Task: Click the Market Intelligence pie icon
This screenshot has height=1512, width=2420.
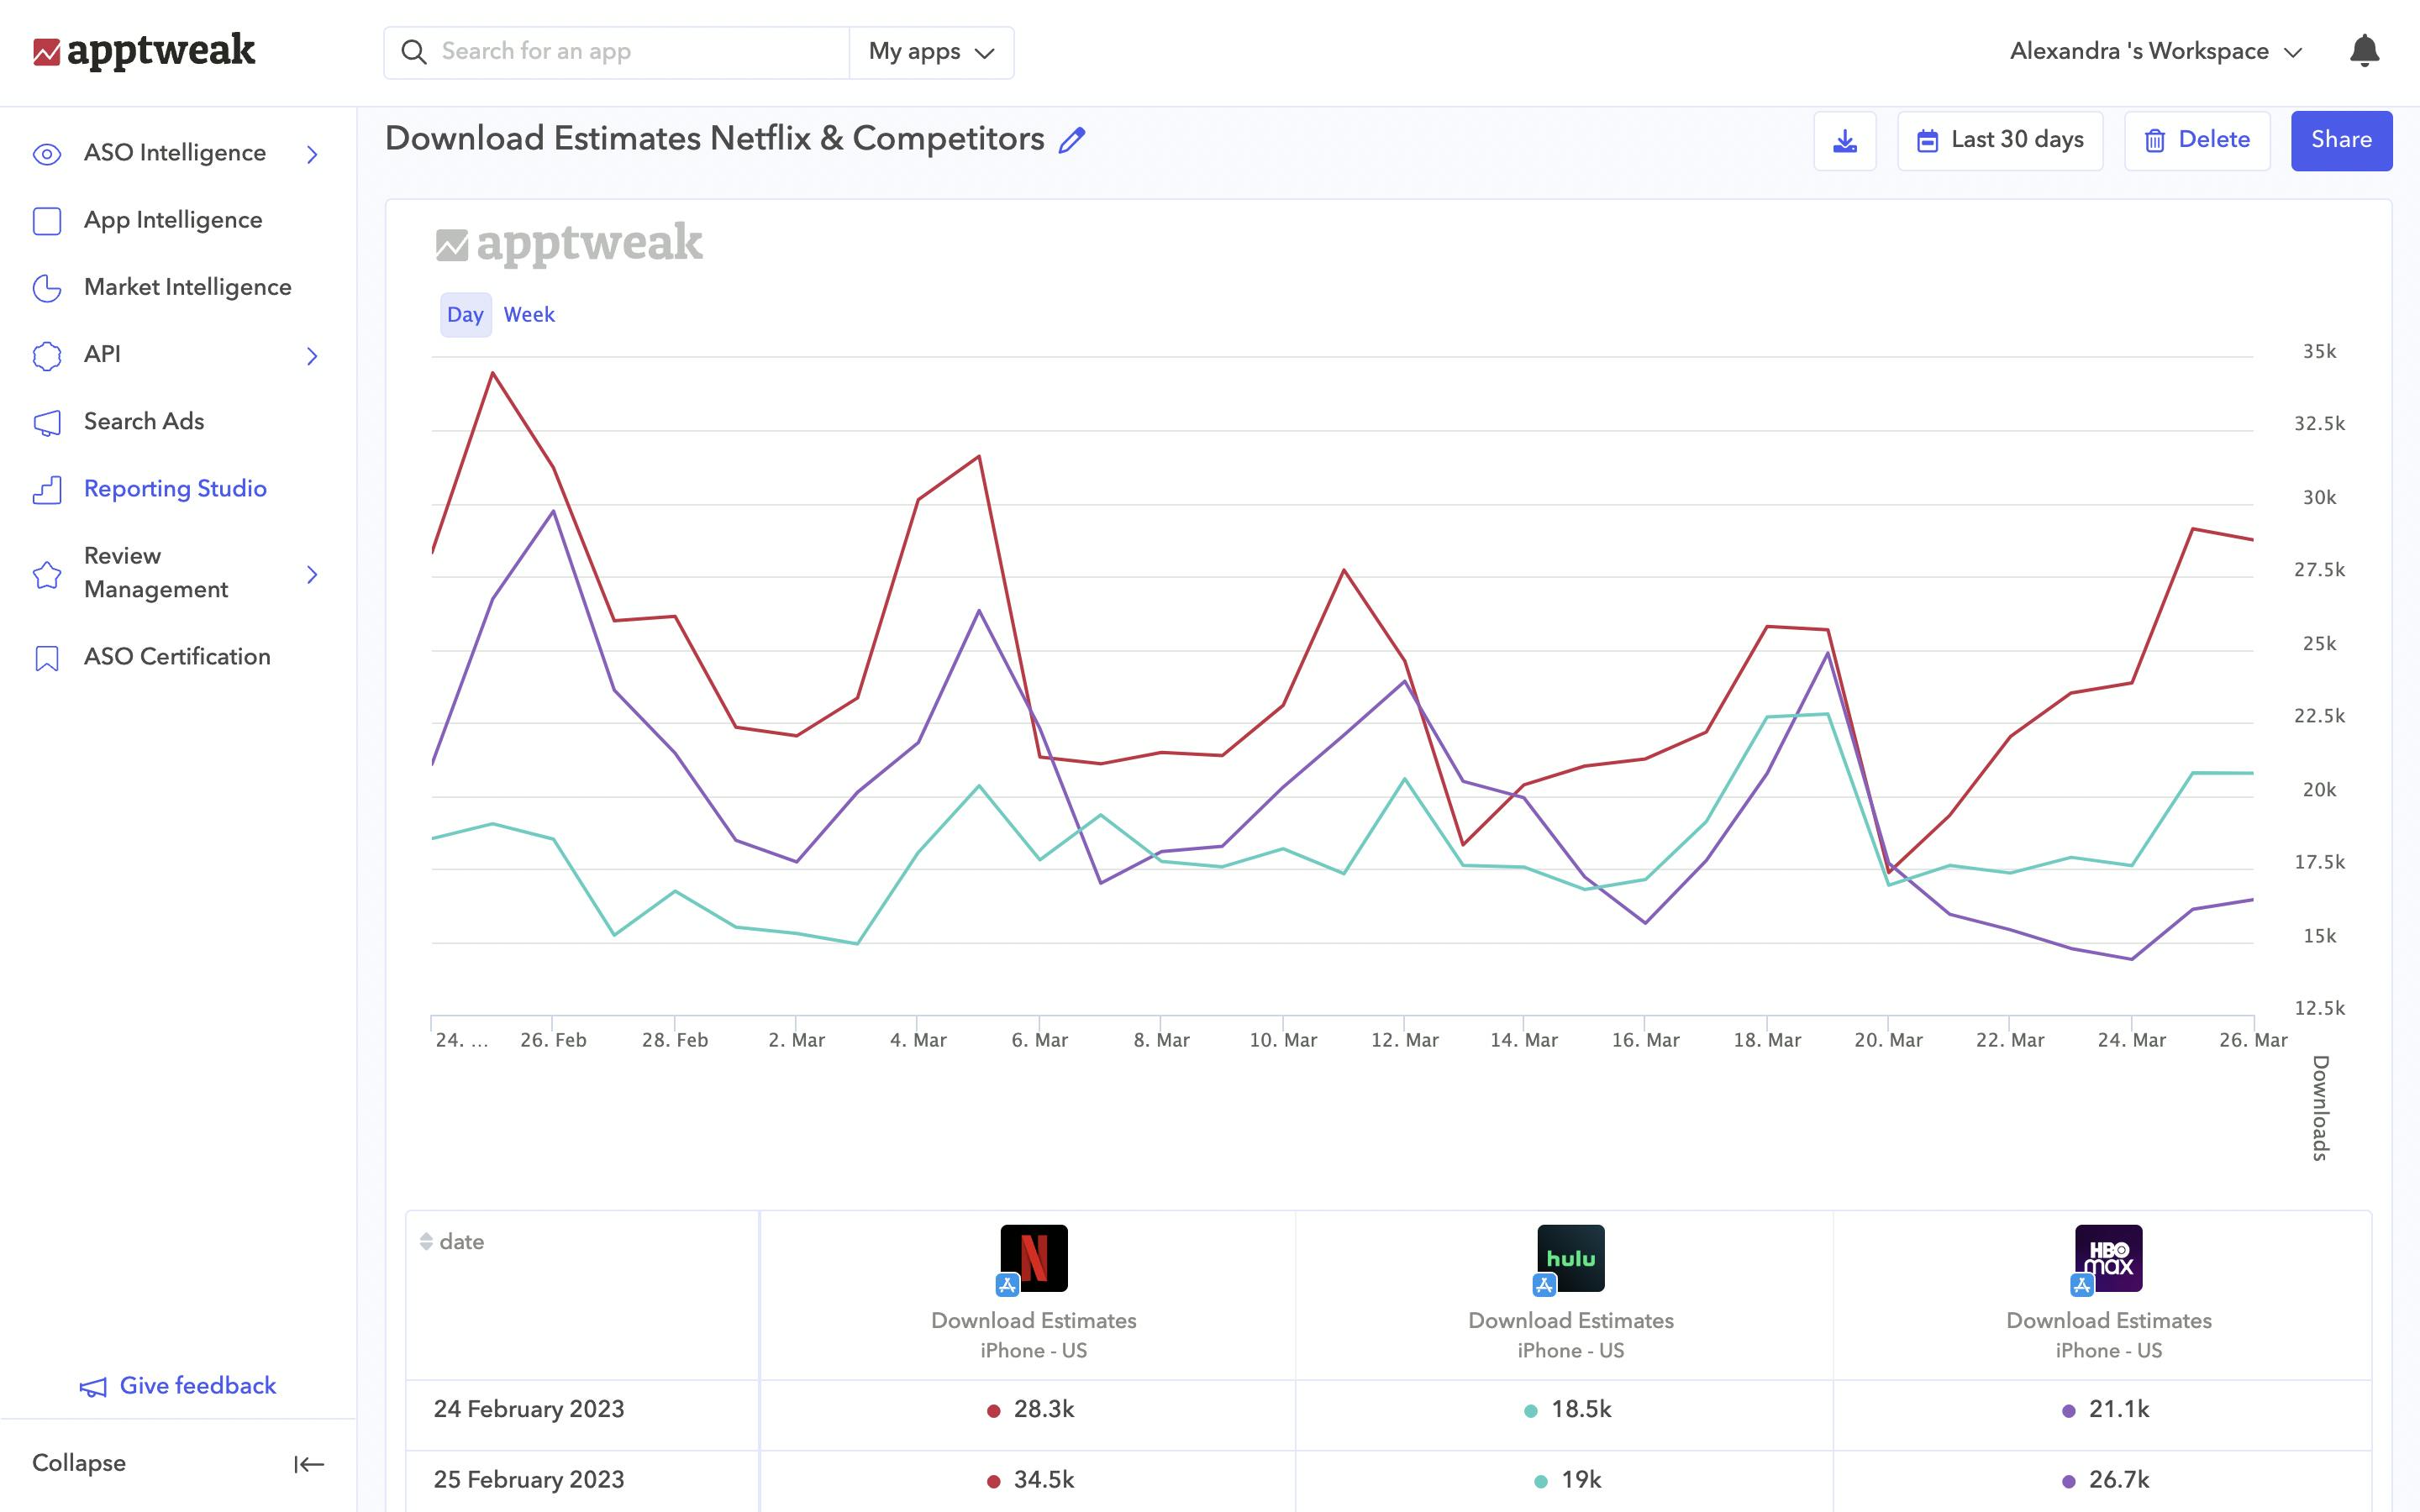Action: pyautogui.click(x=47, y=288)
